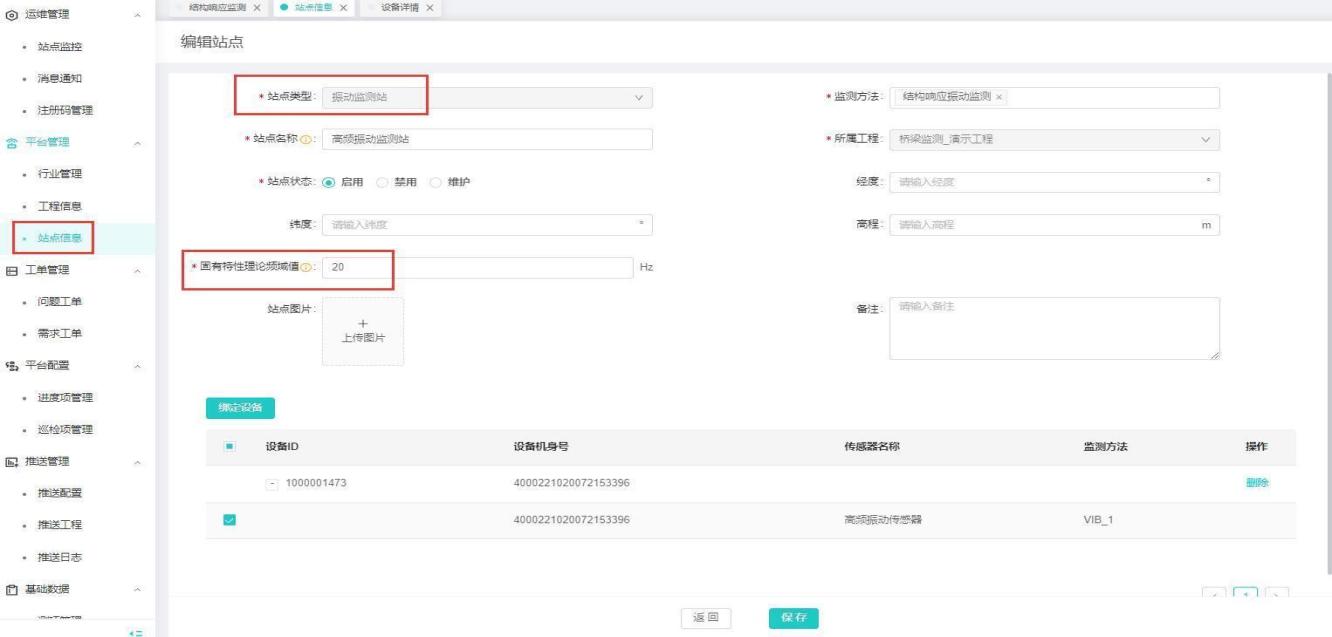The width and height of the screenshot is (1332, 637).
Task: Click the 上传图片 upload box
Action: [x=363, y=331]
